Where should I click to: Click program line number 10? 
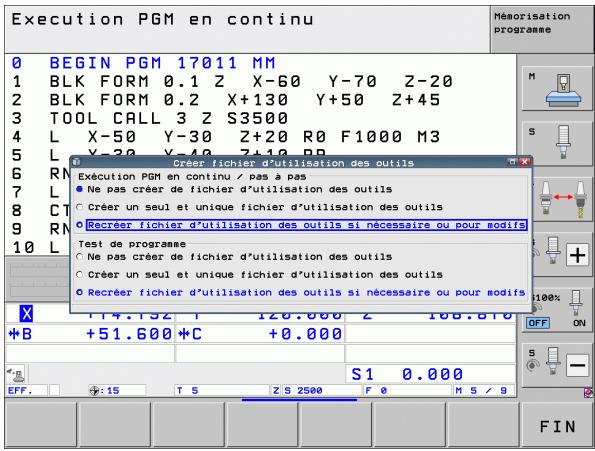pos(24,248)
